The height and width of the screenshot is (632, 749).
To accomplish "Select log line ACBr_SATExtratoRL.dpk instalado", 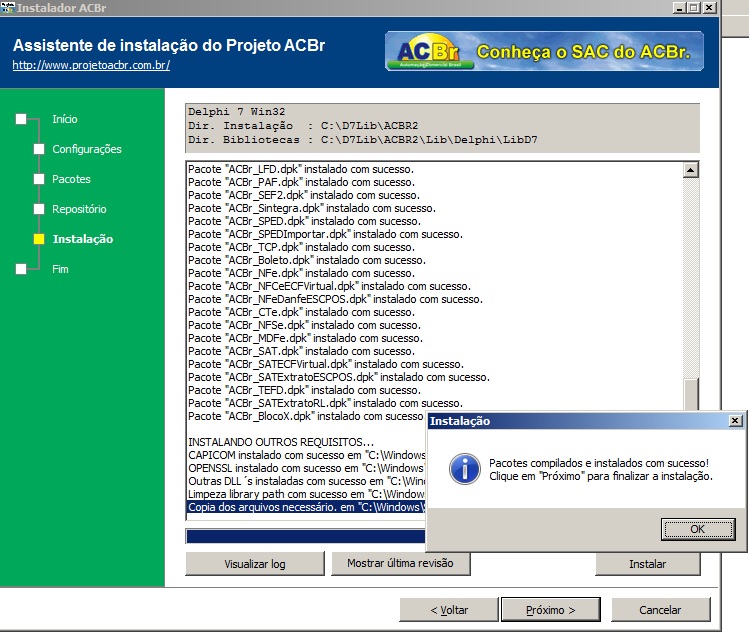I will [325, 403].
